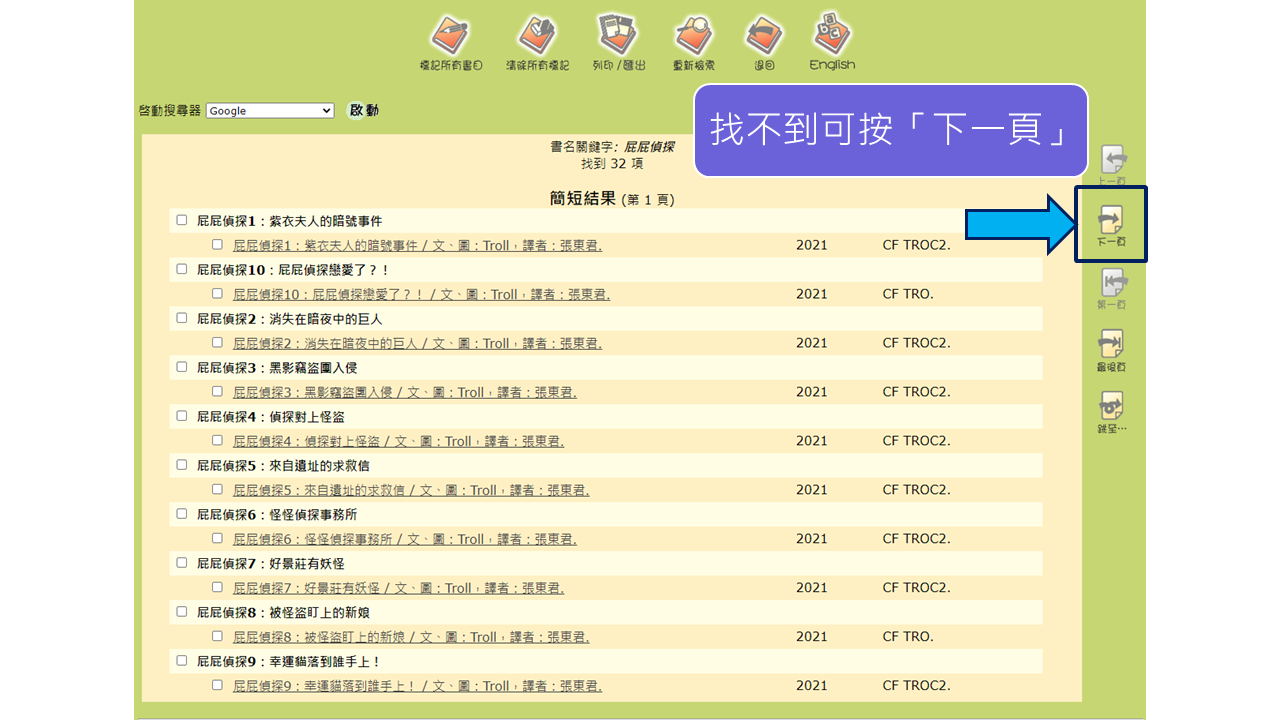
Task: Tick the checkbox beside the 屁屁偵探7 record link
Action: coord(217,587)
